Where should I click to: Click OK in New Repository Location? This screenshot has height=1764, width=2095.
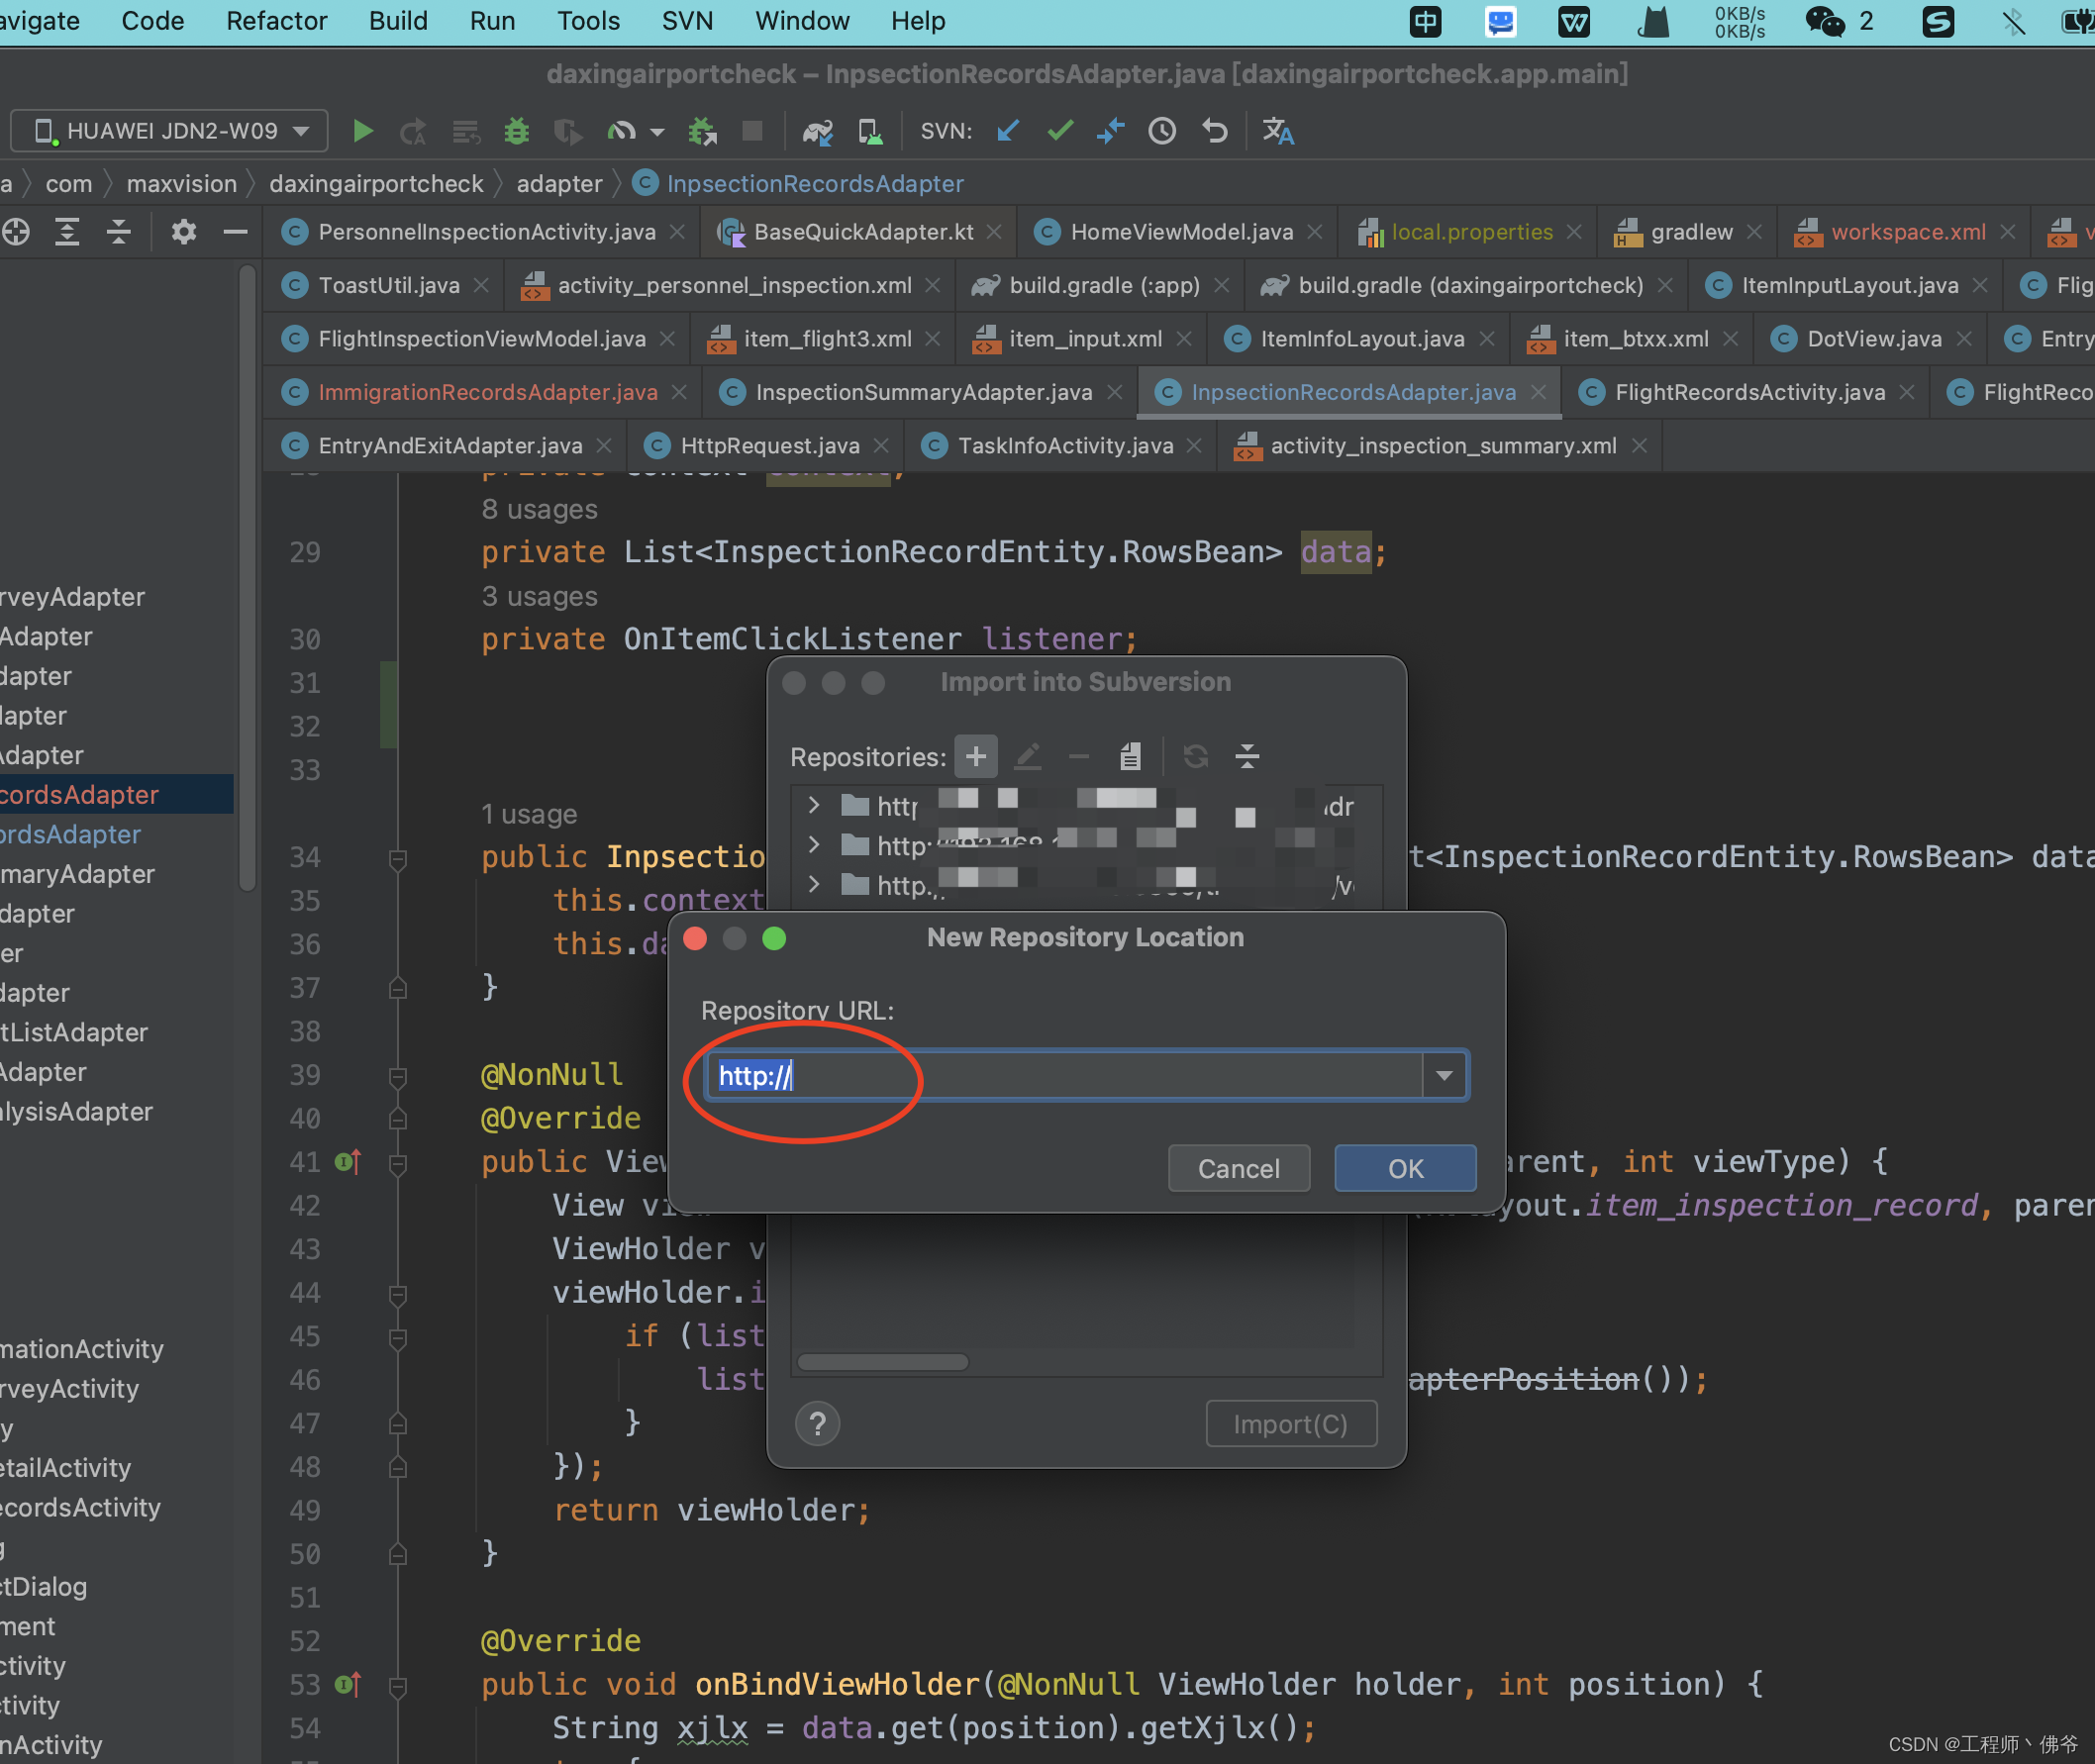coord(1405,1168)
